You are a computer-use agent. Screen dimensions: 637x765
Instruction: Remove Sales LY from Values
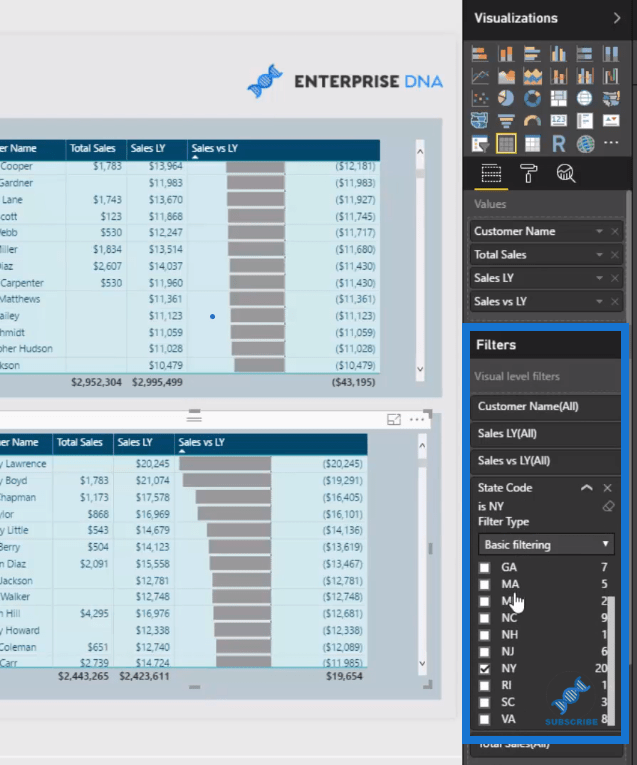(615, 278)
